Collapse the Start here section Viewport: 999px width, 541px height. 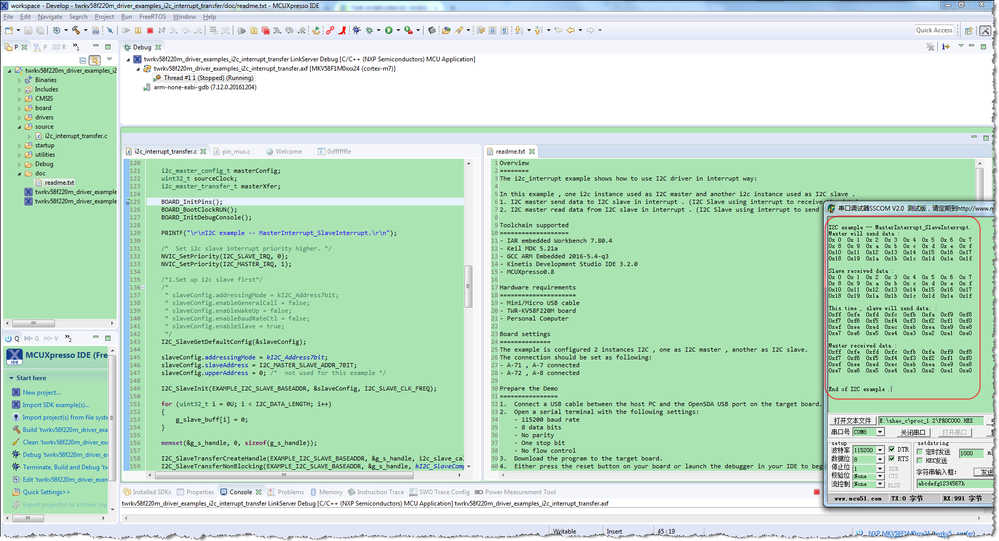point(11,378)
